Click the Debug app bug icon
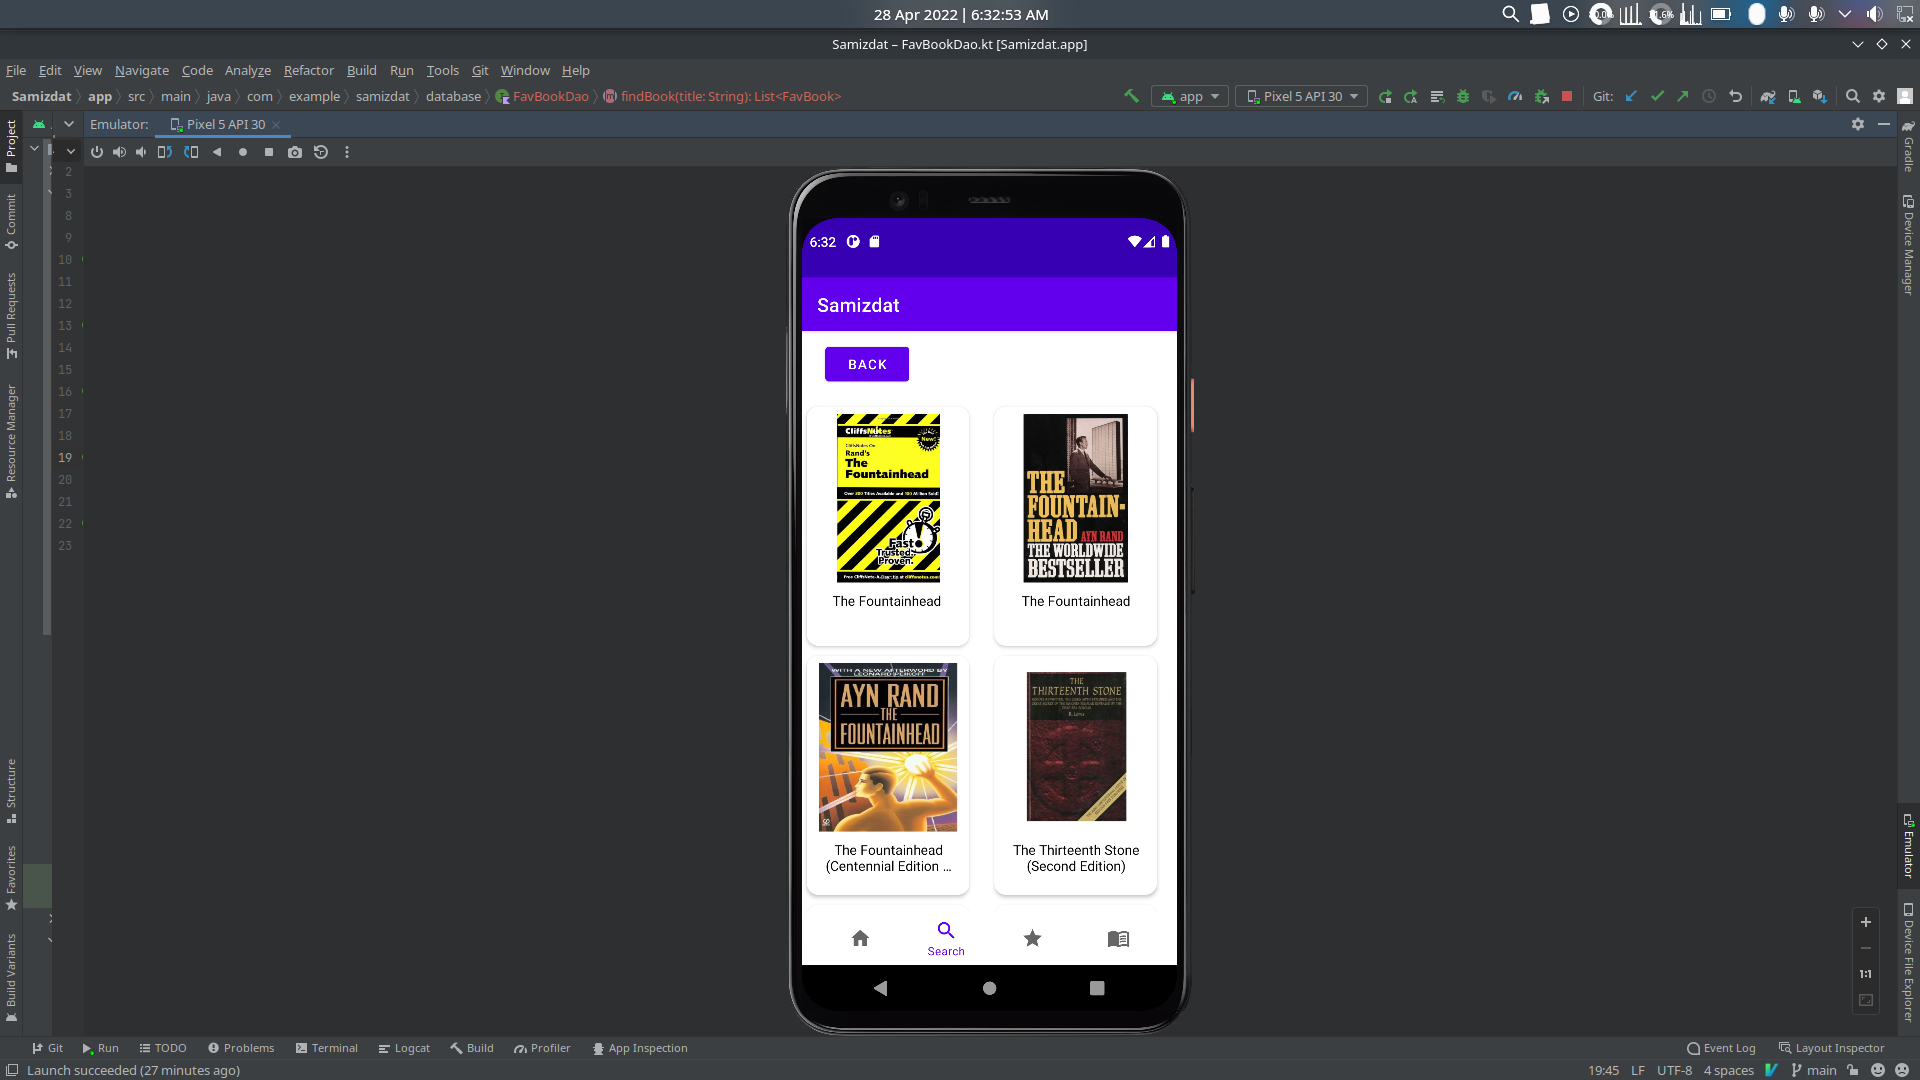 1463,96
